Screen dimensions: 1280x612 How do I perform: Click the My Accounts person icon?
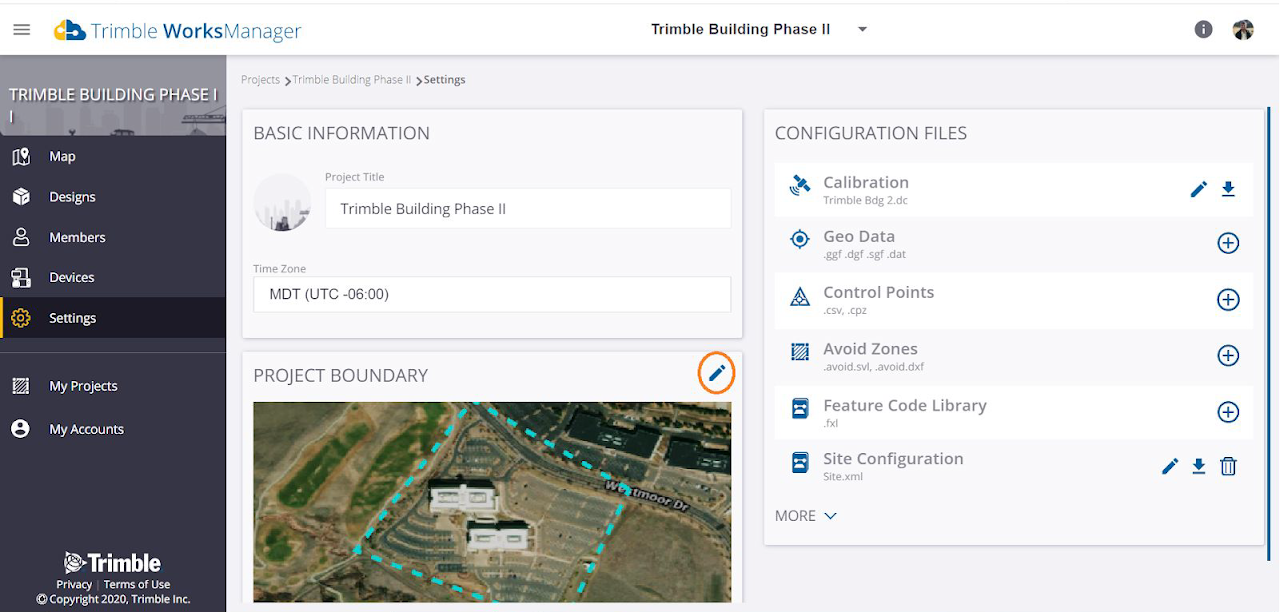pos(20,429)
